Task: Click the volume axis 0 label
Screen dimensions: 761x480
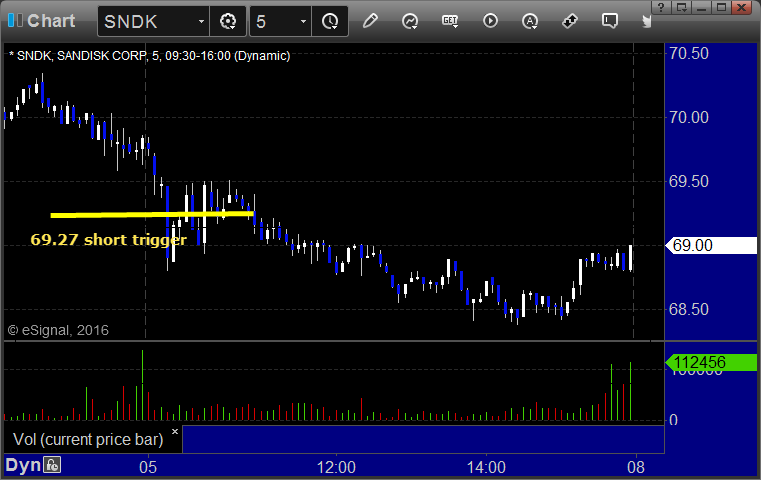Action: tap(673, 420)
